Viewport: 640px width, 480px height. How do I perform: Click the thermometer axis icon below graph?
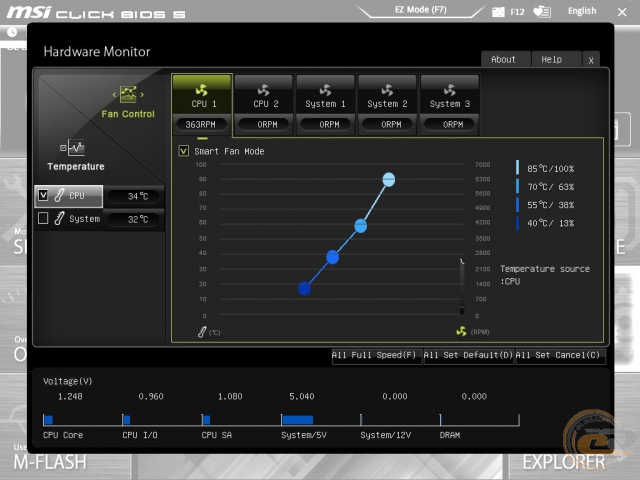coord(202,332)
